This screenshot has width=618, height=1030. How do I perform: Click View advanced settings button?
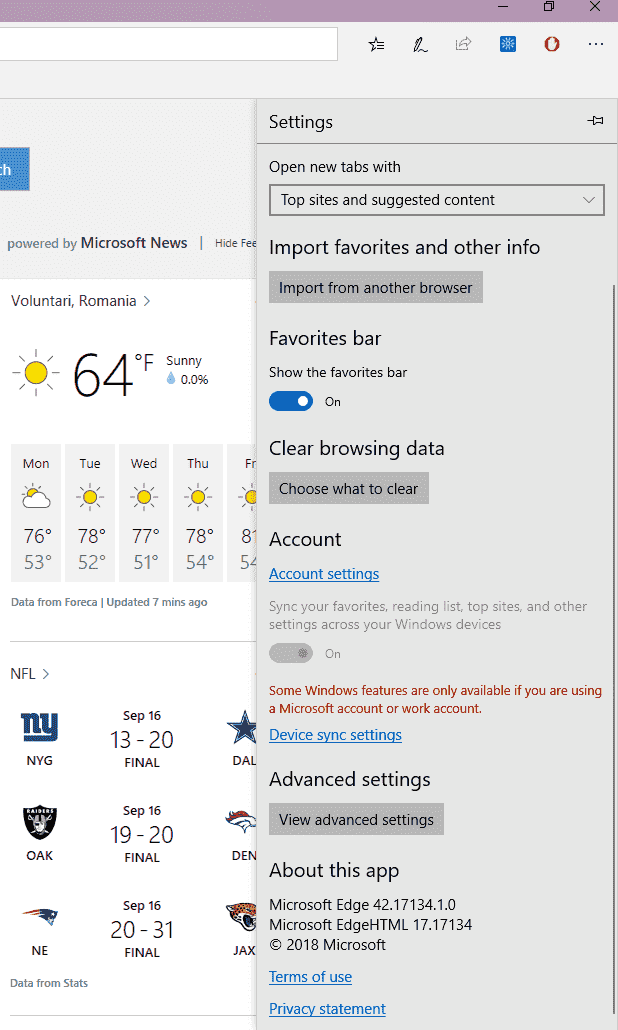[357, 819]
